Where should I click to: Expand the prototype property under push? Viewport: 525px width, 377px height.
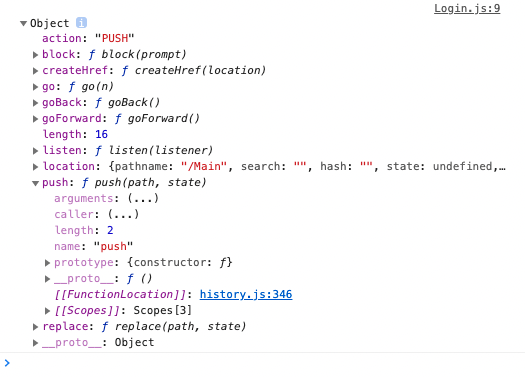[47, 263]
